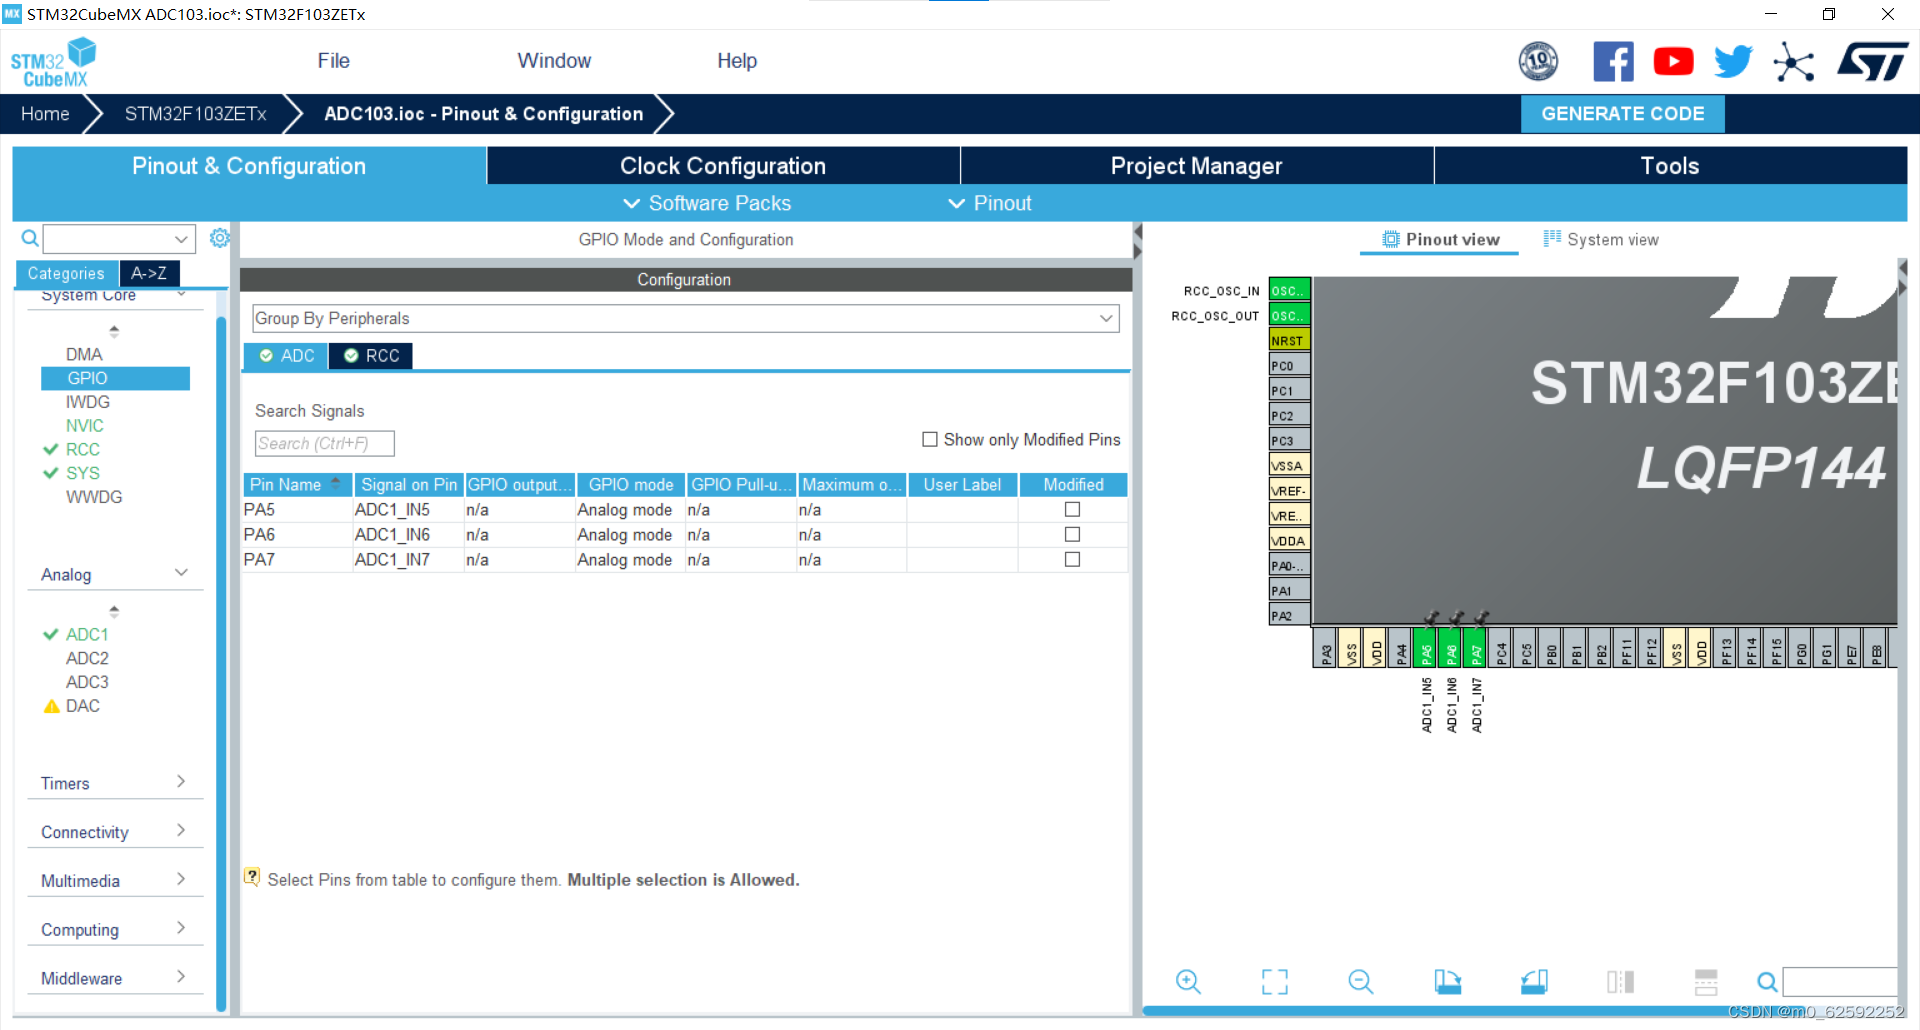
Task: Open the YouTube icon link
Action: pyautogui.click(x=1673, y=62)
